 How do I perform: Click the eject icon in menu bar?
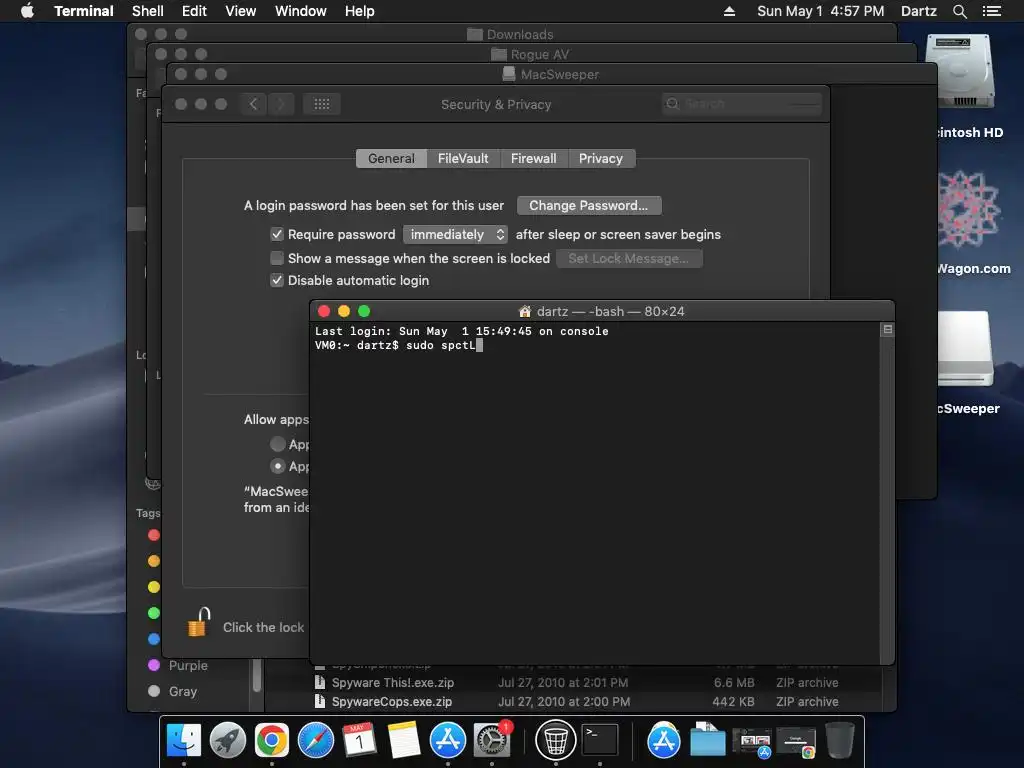[x=729, y=11]
